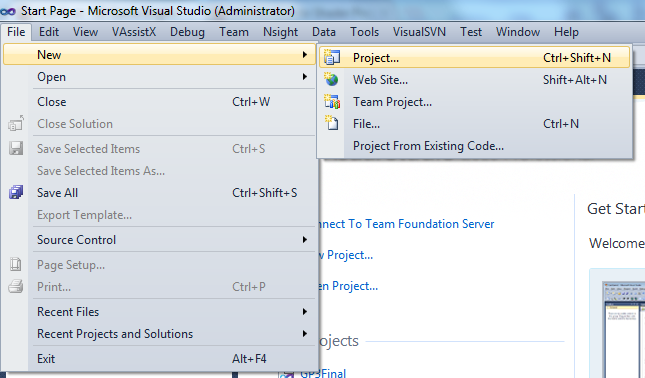Viewport: 645px width, 378px height.
Task: Select Project From Existing Code...
Action: 474,146
